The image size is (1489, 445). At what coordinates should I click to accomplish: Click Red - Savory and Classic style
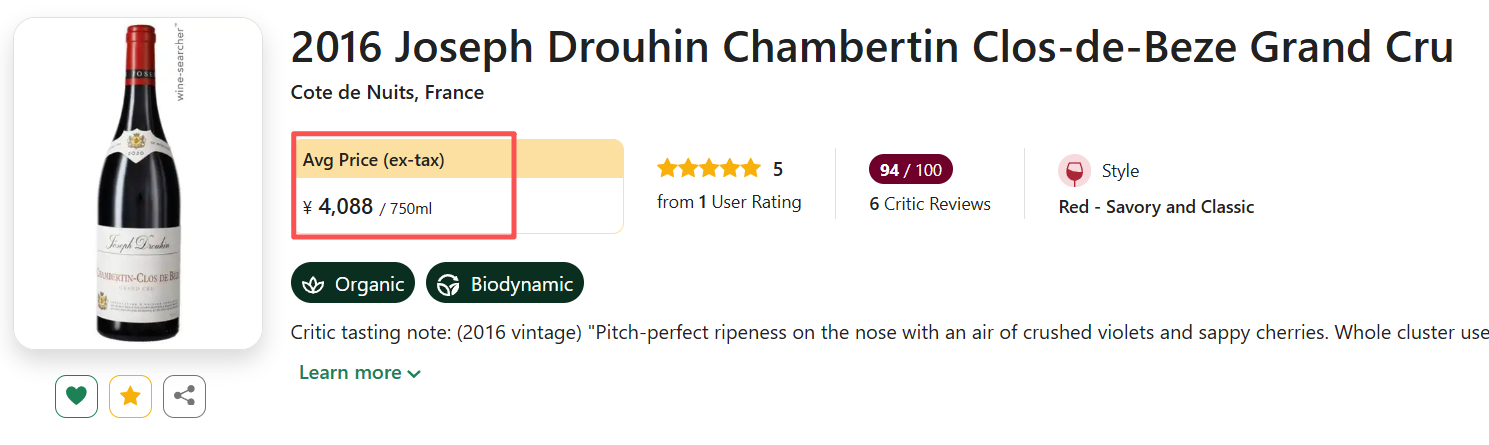tap(1156, 207)
